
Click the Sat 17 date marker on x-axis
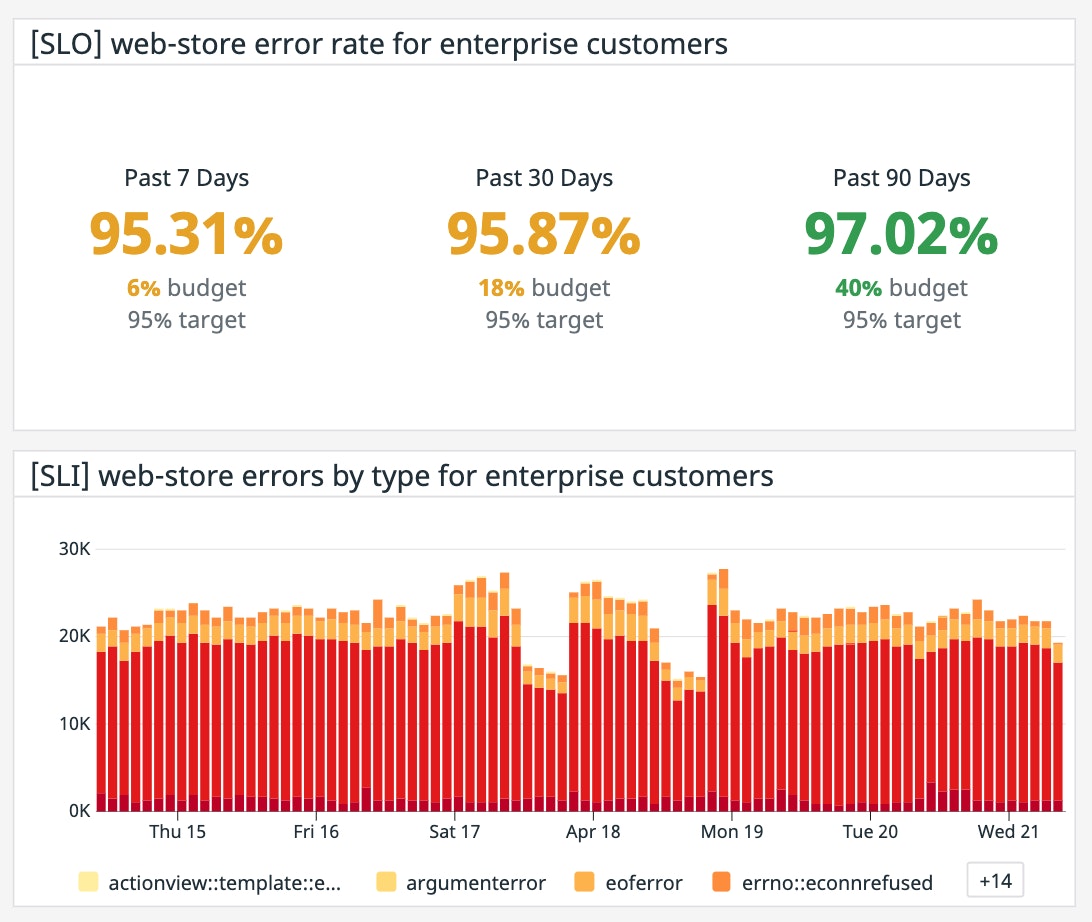pyautogui.click(x=455, y=831)
